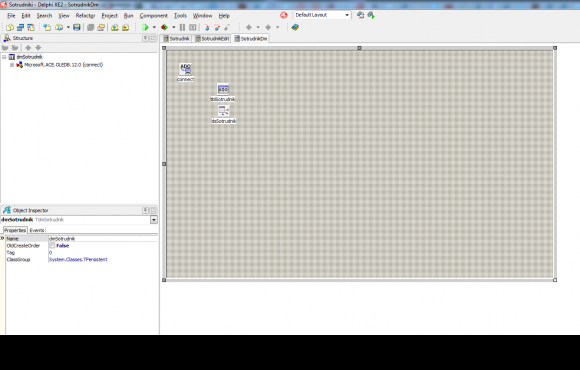Click the Run Without Debugging icon

(164, 27)
